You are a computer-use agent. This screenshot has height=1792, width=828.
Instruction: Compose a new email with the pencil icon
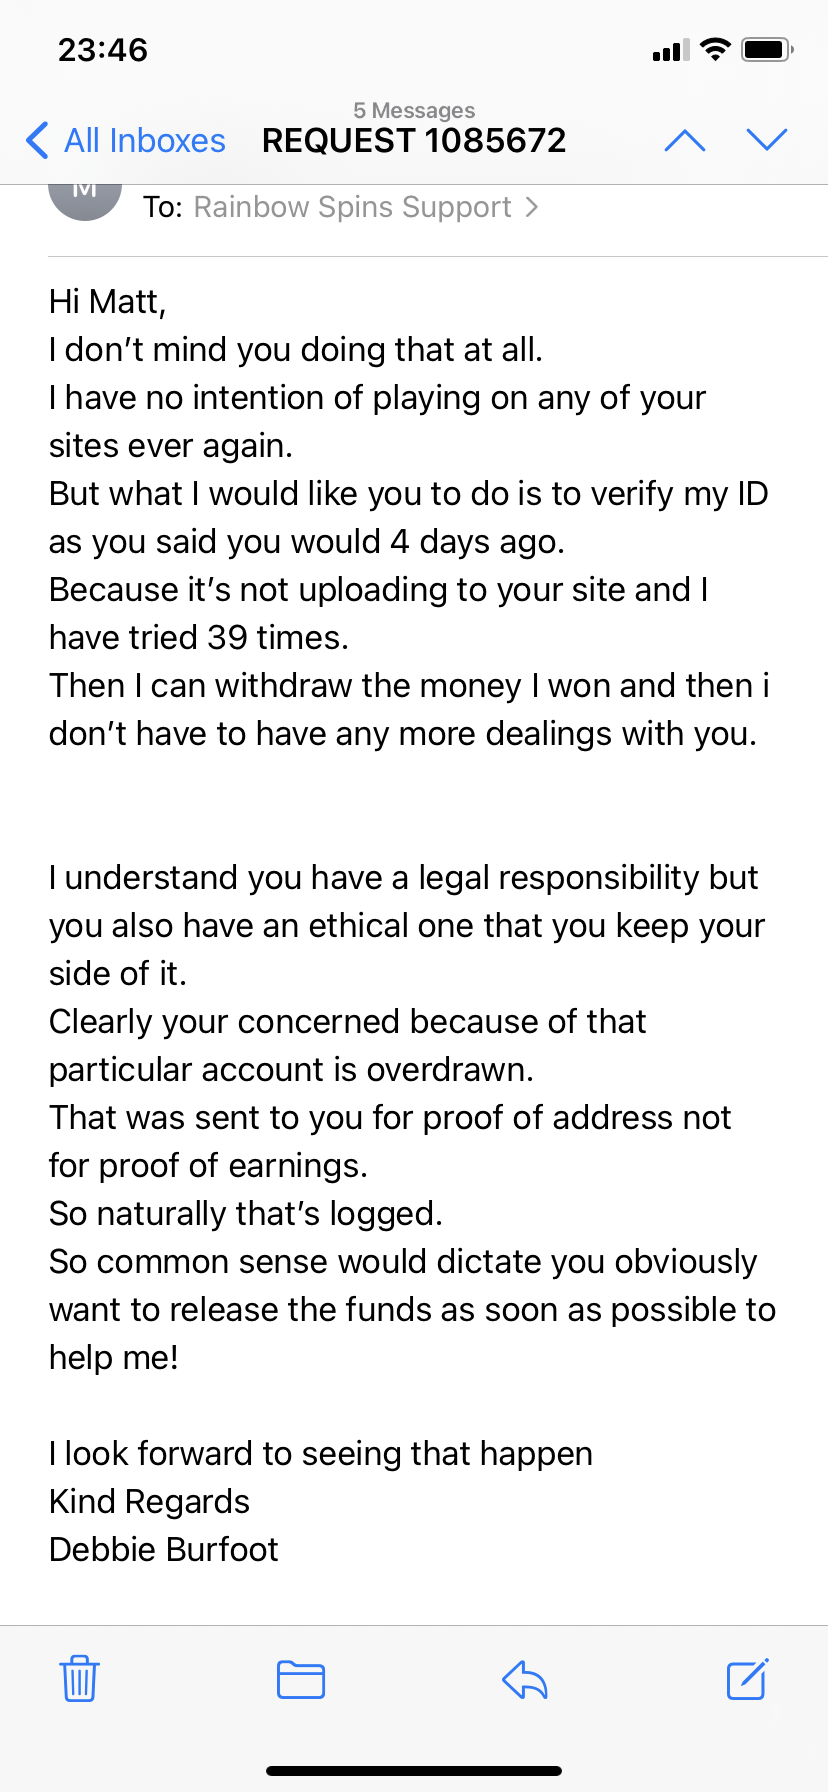pyautogui.click(x=747, y=1679)
